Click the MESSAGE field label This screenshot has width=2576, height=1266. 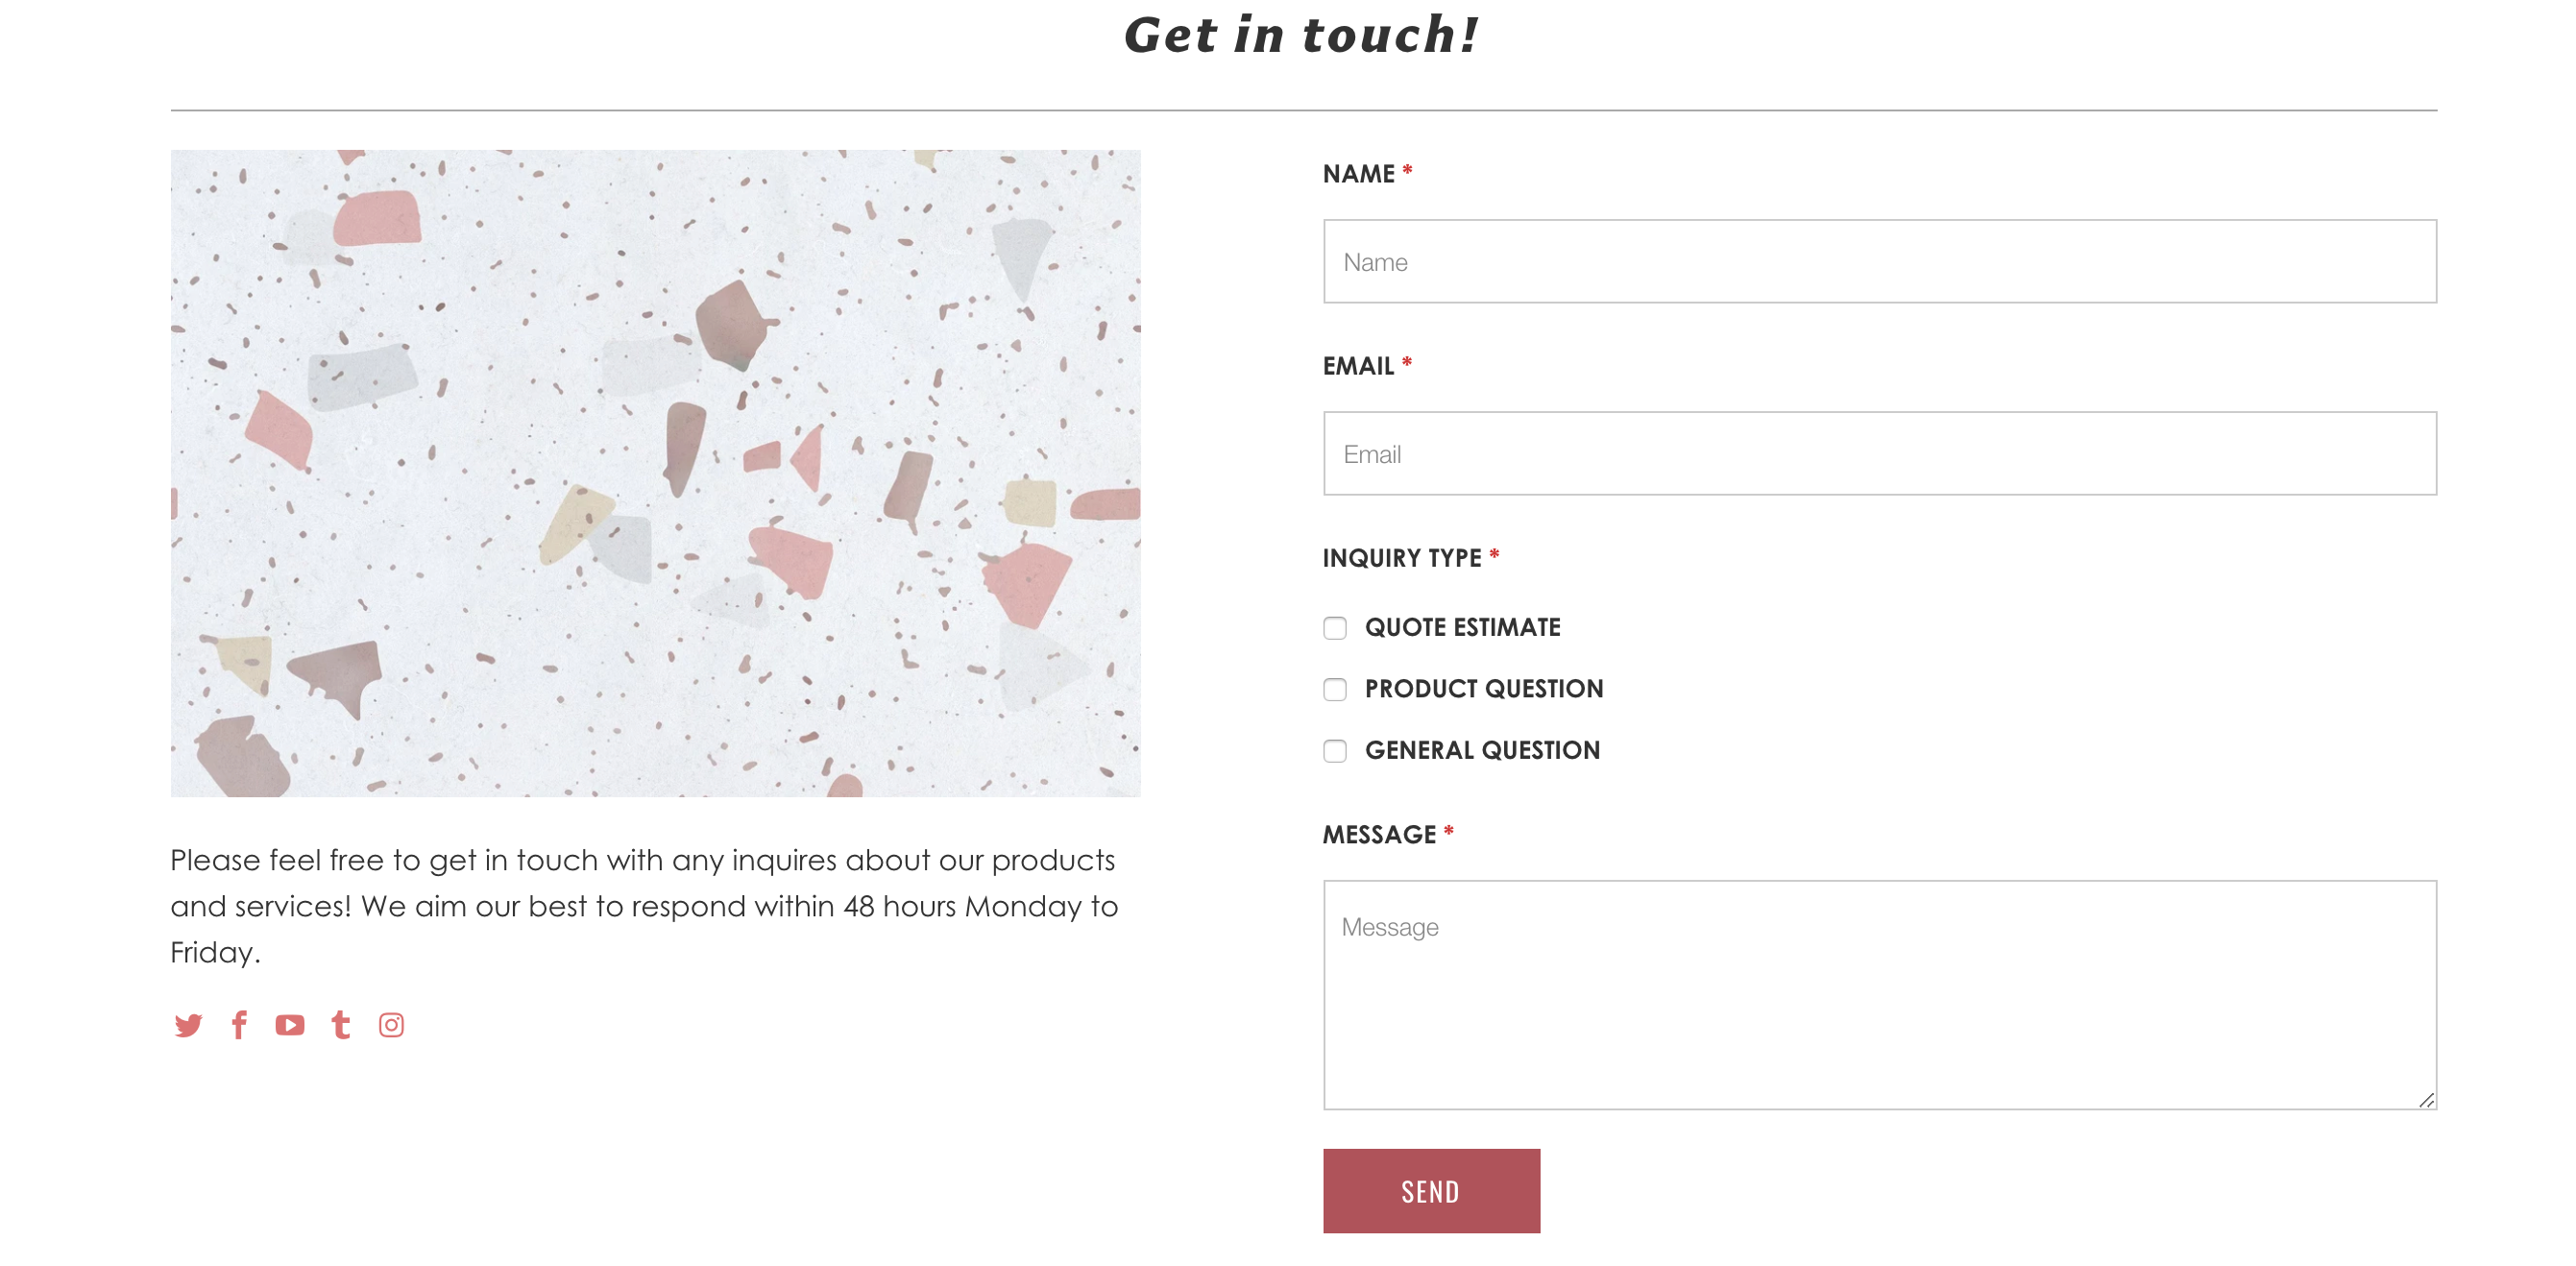pos(1379,835)
